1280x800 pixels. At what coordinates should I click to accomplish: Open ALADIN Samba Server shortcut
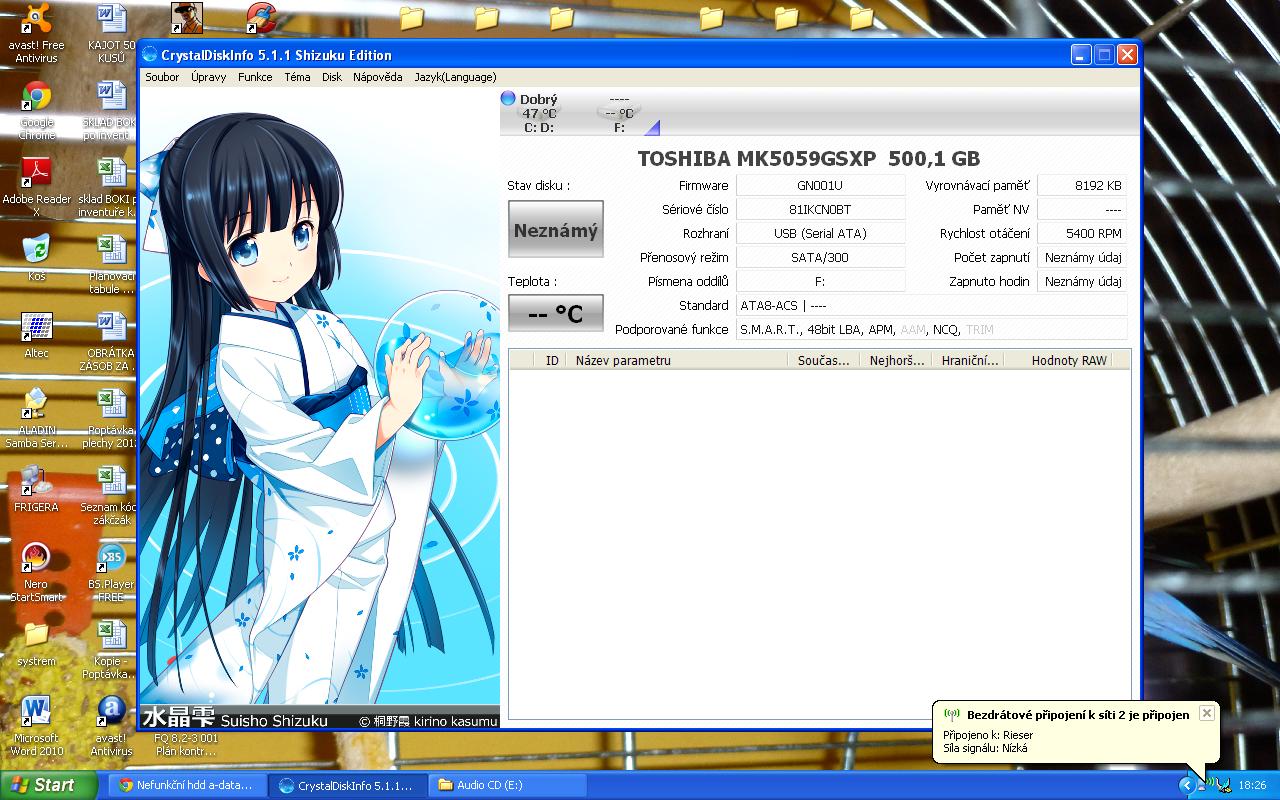pyautogui.click(x=36, y=418)
